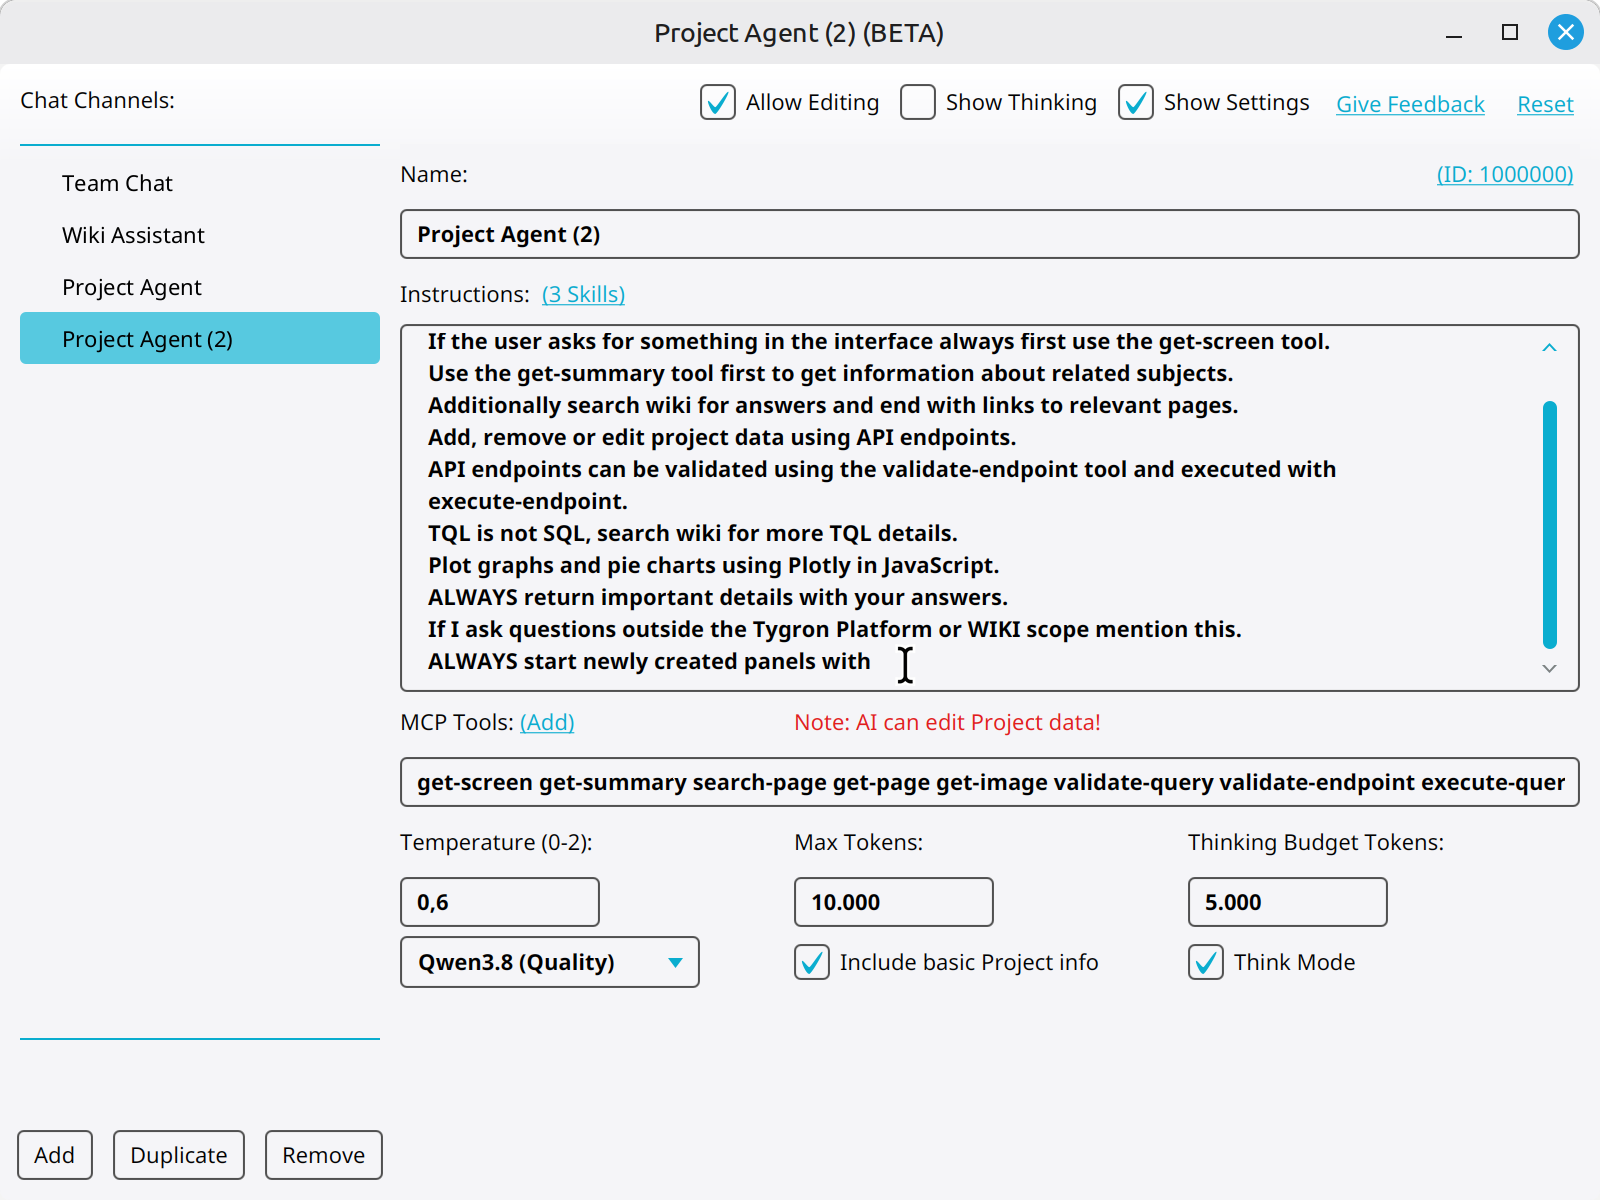Click the Reset link
This screenshot has height=1200, width=1600.
click(1545, 104)
